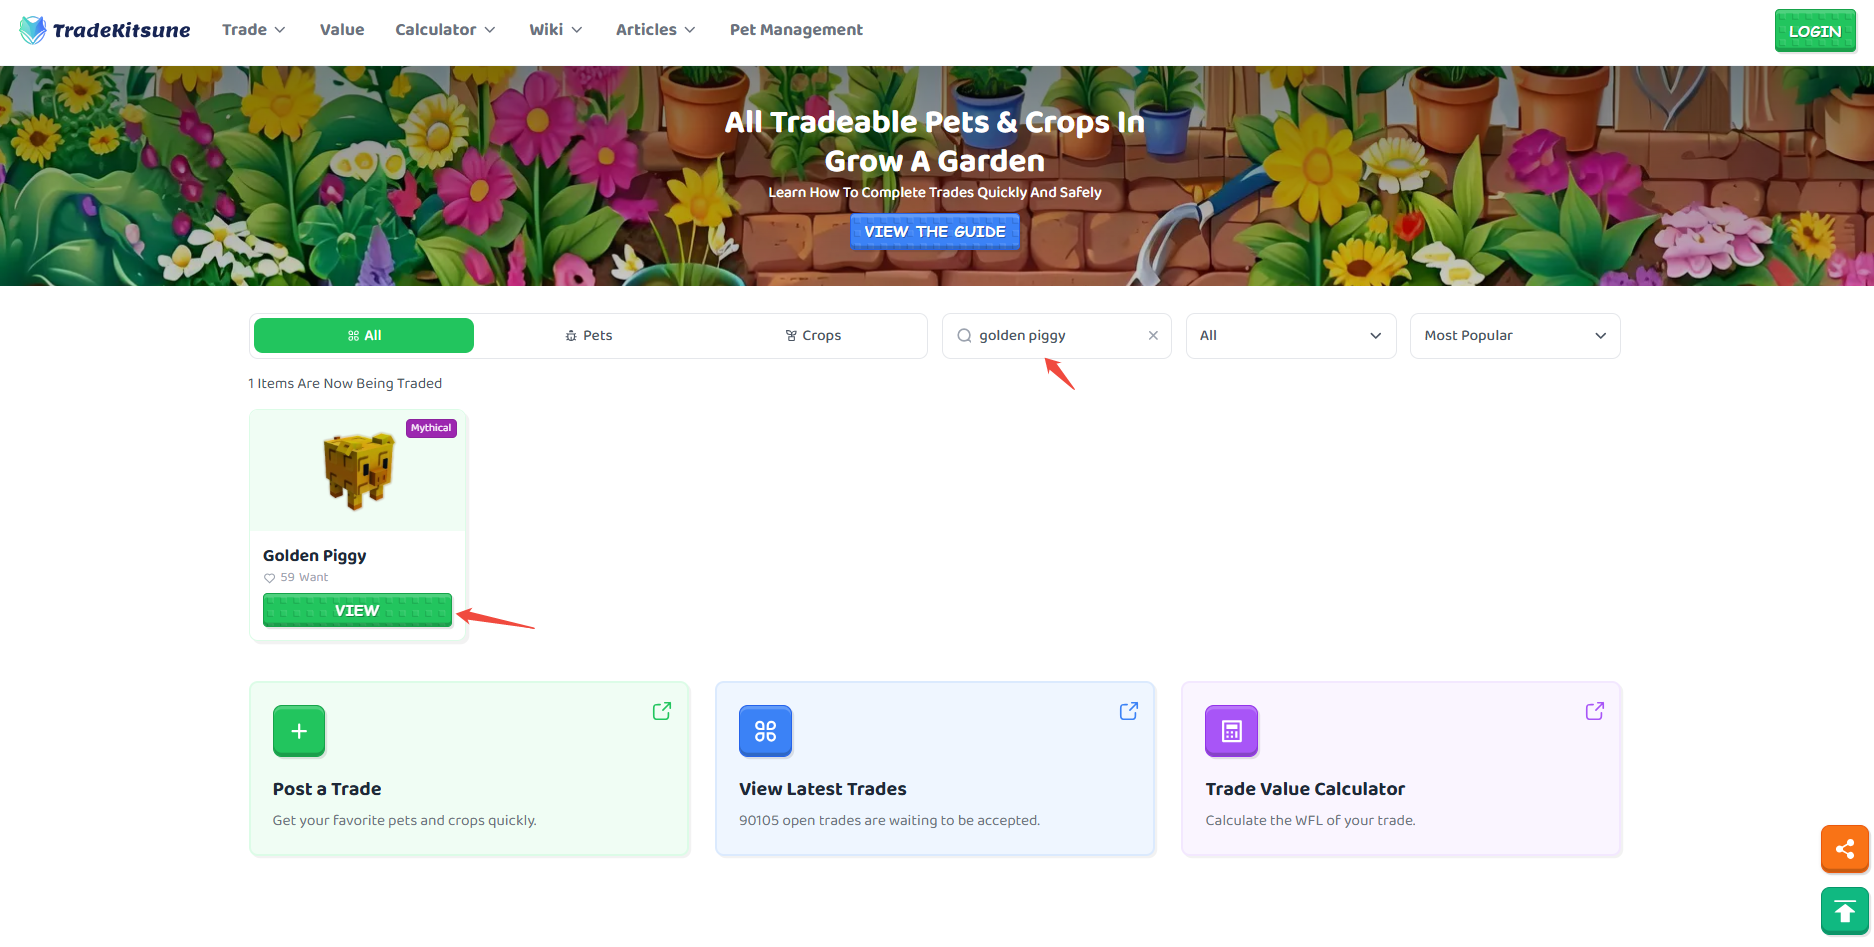Clear the search text with X

[x=1153, y=336]
